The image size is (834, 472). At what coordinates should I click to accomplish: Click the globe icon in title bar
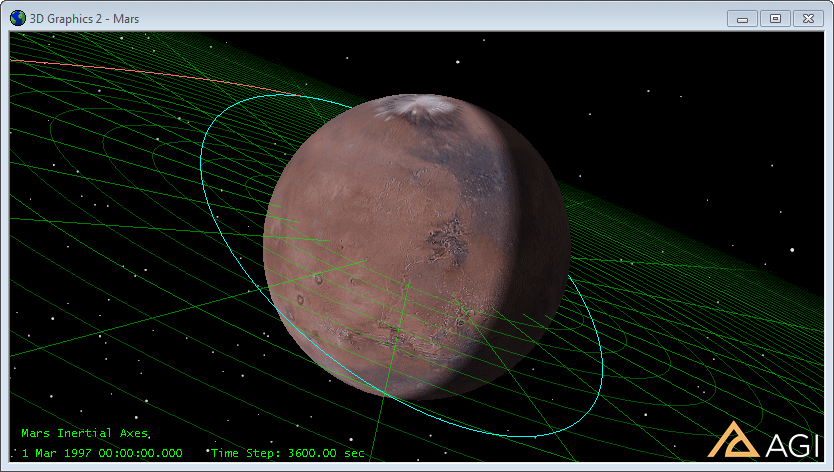pyautogui.click(x=17, y=17)
